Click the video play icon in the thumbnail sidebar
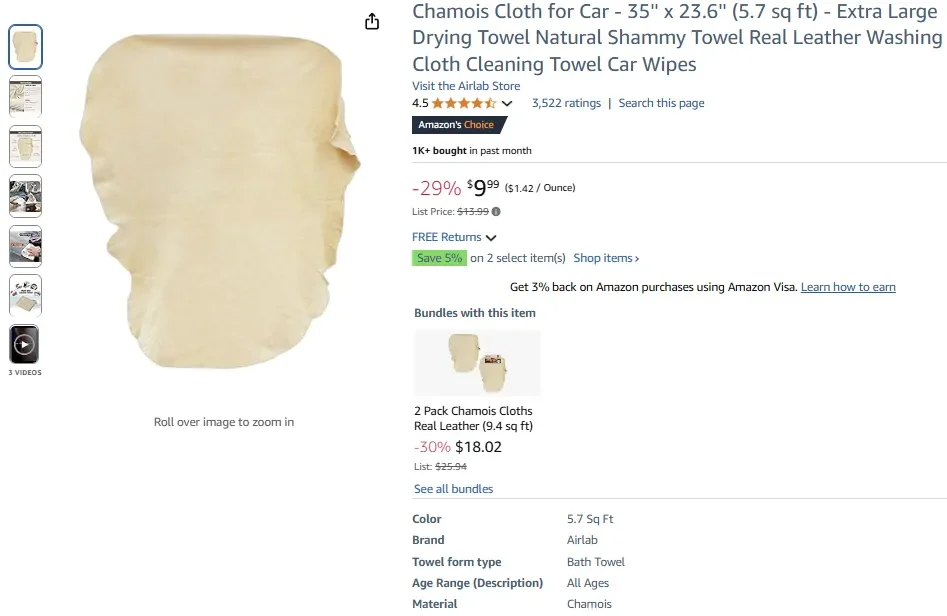947x616 pixels. pyautogui.click(x=24, y=345)
